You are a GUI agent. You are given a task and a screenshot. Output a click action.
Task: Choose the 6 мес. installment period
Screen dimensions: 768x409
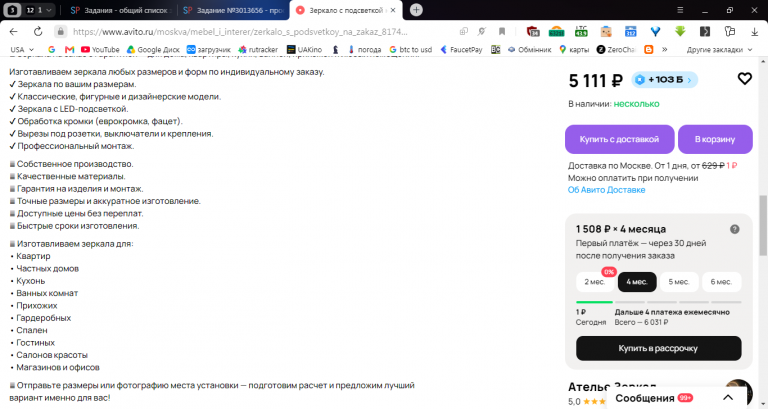720,282
